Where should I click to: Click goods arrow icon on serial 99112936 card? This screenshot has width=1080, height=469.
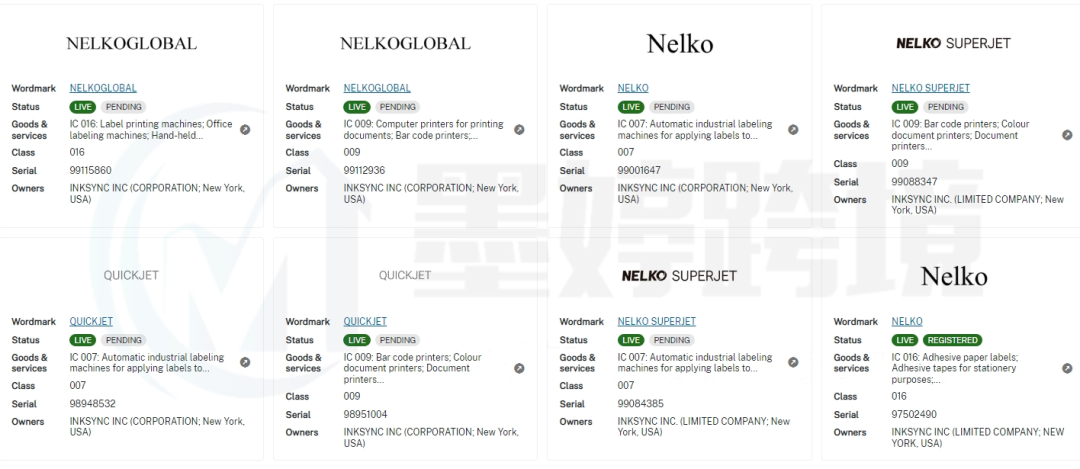pyautogui.click(x=519, y=130)
